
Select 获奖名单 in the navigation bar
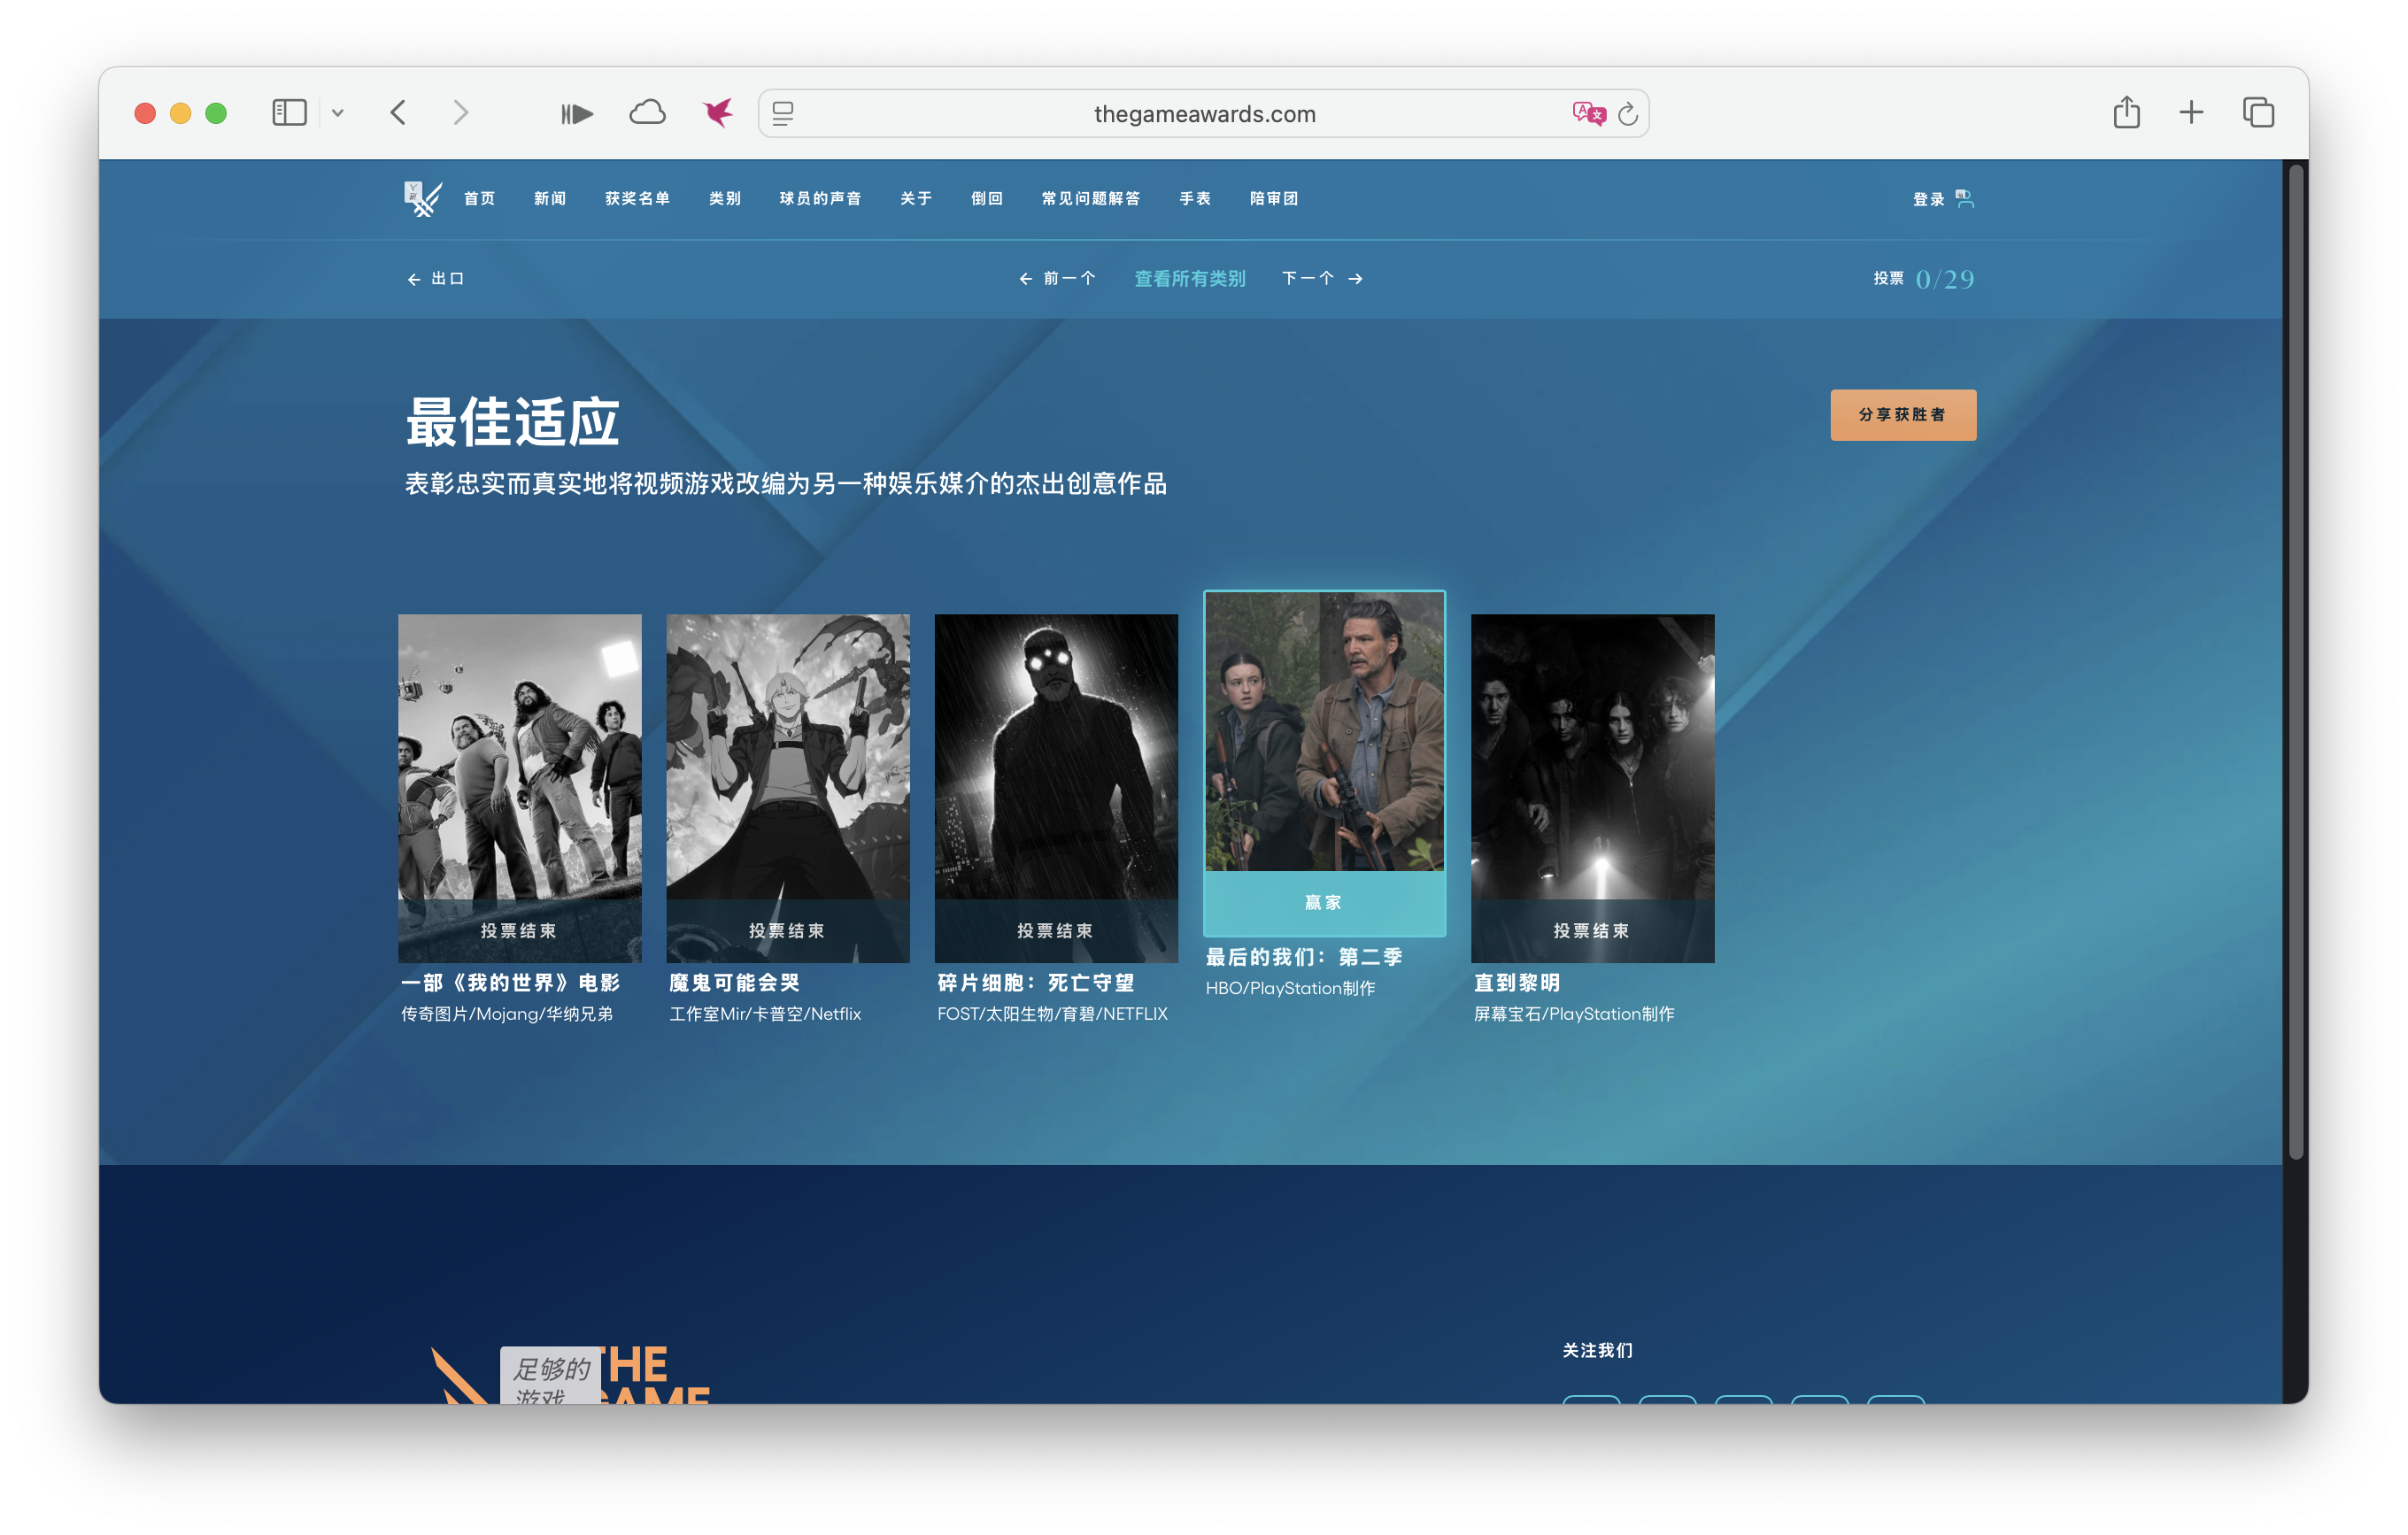coord(637,198)
